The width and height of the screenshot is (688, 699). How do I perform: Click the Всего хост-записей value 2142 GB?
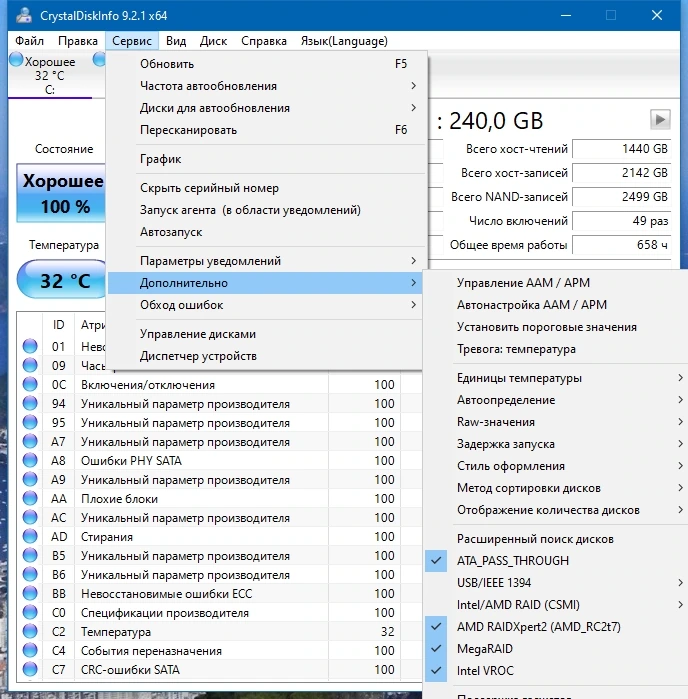tap(622, 173)
